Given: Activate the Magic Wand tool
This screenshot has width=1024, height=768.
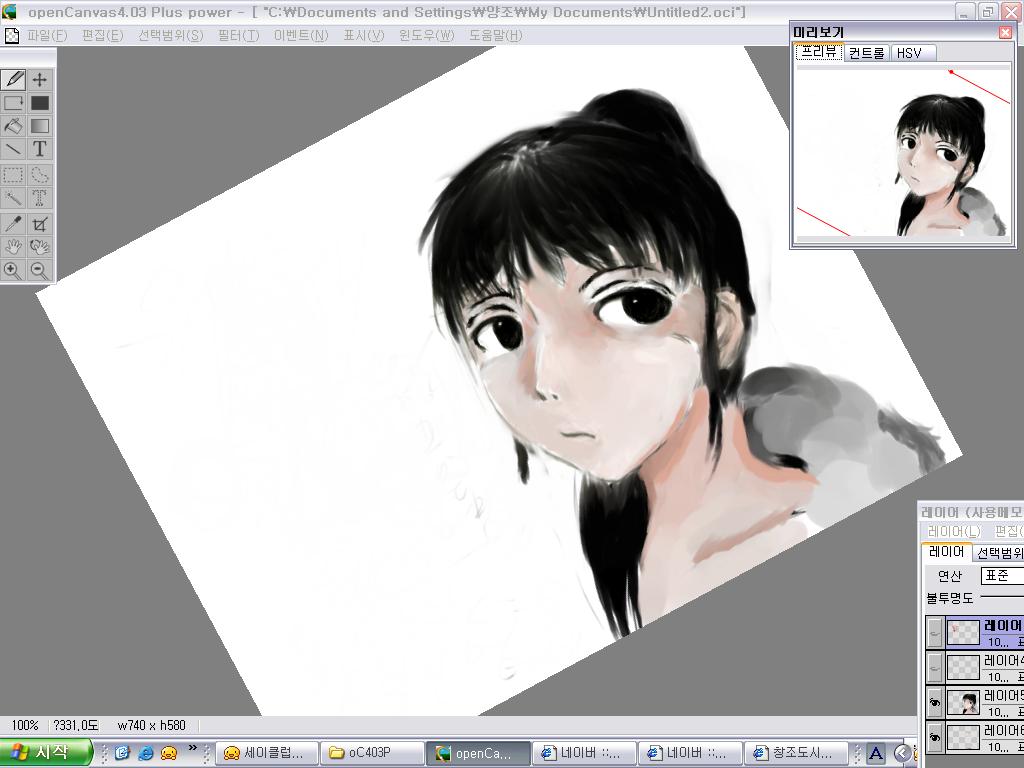Looking at the screenshot, I should 13,198.
